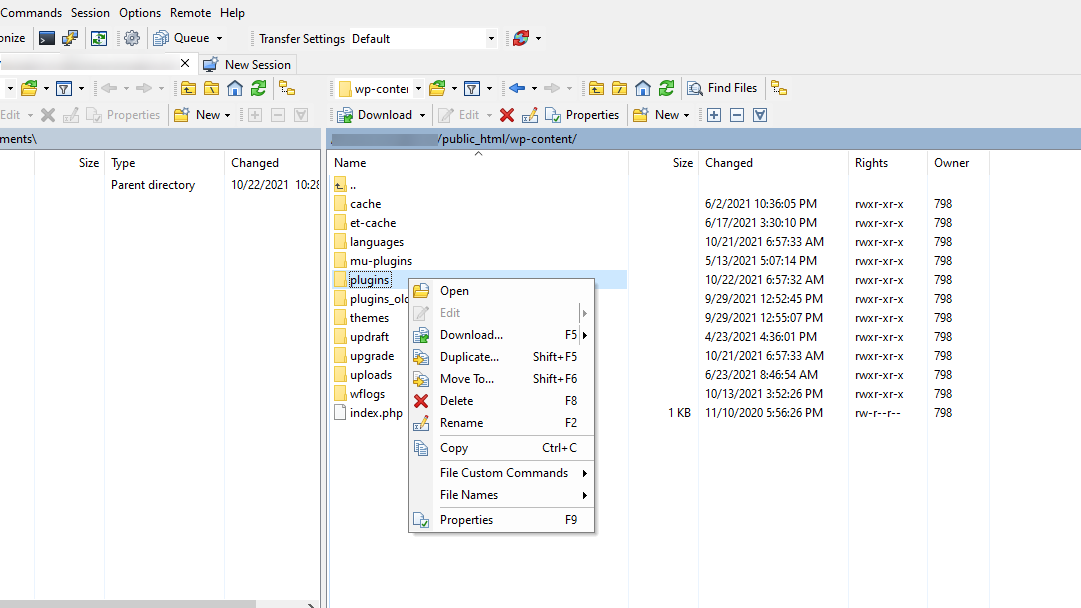Screen dimensions: 1081x608
Task: Click the refresh globe icon after Transfer Settings
Action: (x=521, y=39)
